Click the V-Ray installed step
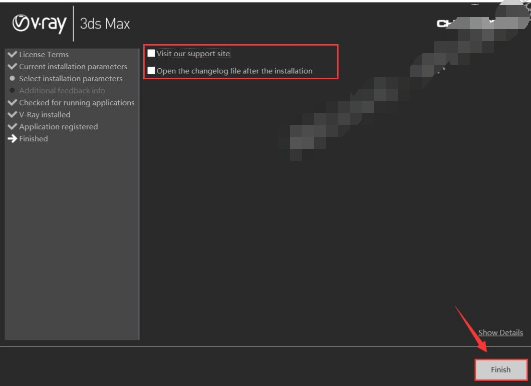Screen dimensions: 531x386 click(x=45, y=114)
